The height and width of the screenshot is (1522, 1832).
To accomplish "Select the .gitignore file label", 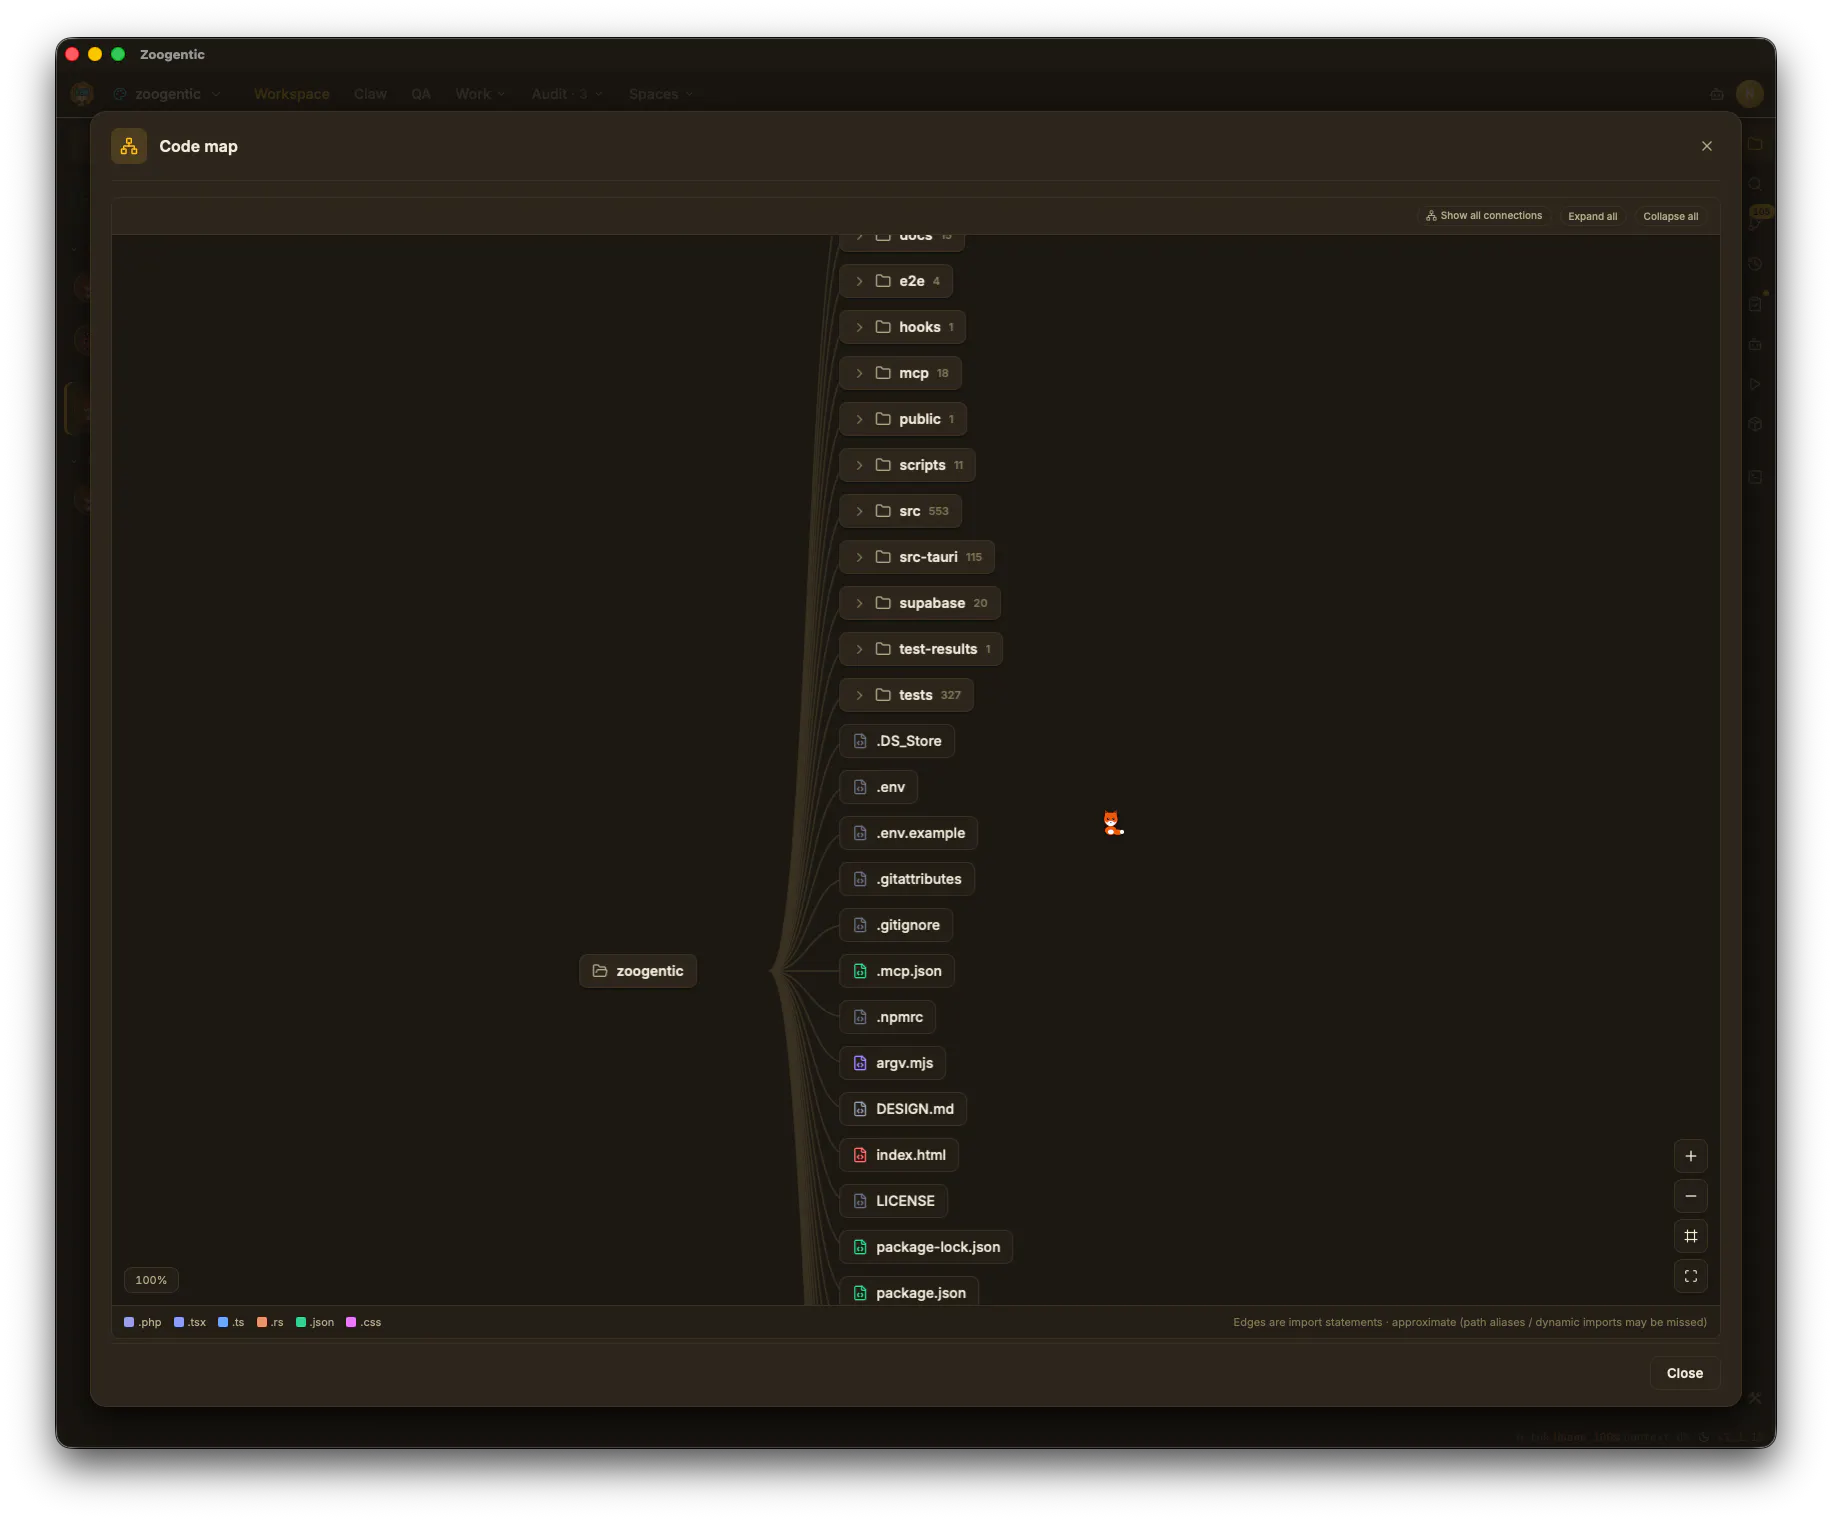I will (x=908, y=925).
